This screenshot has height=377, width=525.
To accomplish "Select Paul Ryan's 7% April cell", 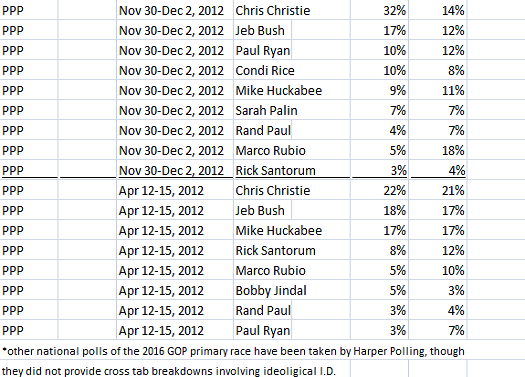I will (x=438, y=331).
